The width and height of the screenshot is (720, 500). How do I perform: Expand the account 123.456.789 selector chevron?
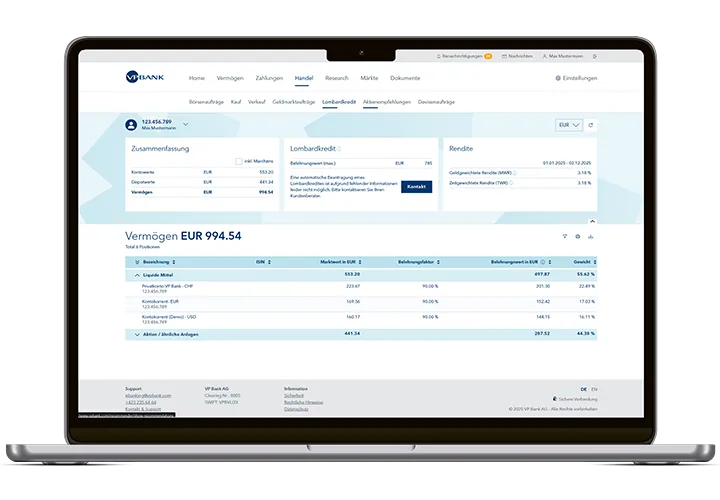pos(186,125)
